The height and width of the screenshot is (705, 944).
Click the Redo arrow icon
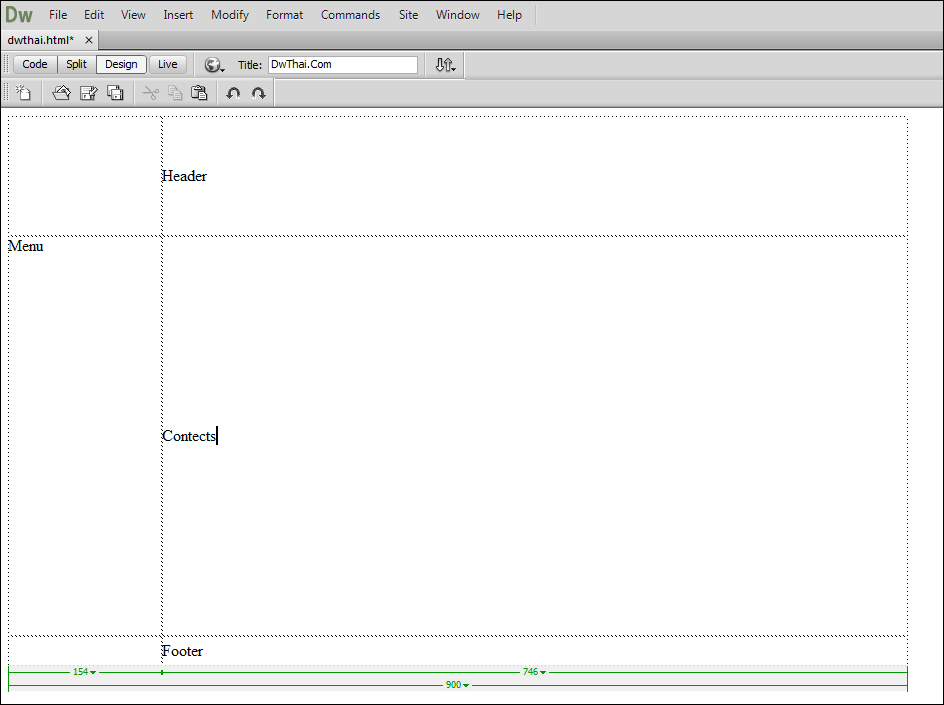point(259,93)
